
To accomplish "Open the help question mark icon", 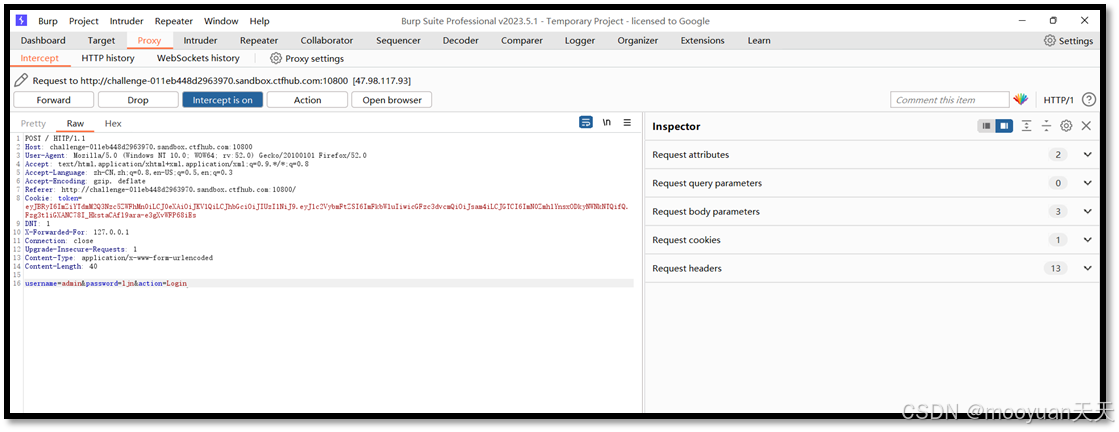I will click(1088, 100).
